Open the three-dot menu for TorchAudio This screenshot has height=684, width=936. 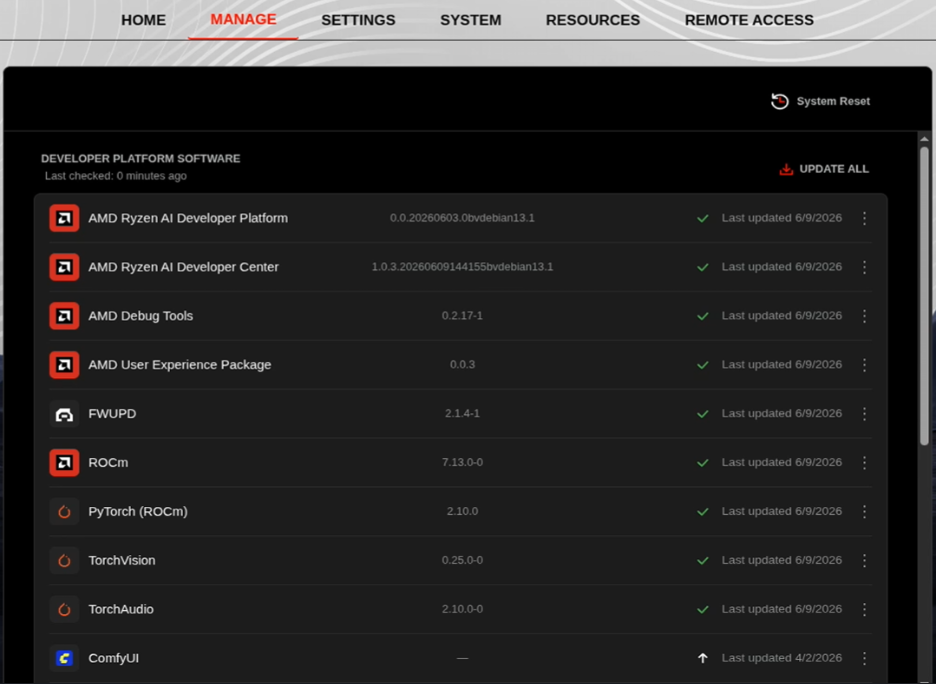point(864,610)
